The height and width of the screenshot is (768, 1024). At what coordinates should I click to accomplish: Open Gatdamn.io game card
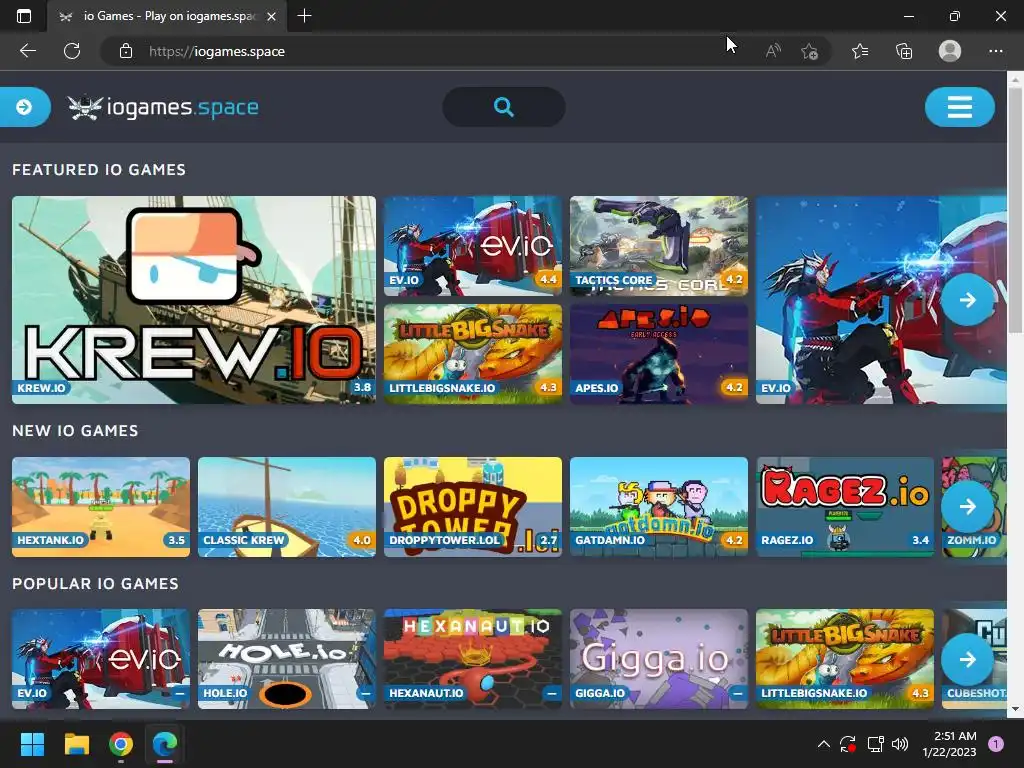(x=658, y=507)
